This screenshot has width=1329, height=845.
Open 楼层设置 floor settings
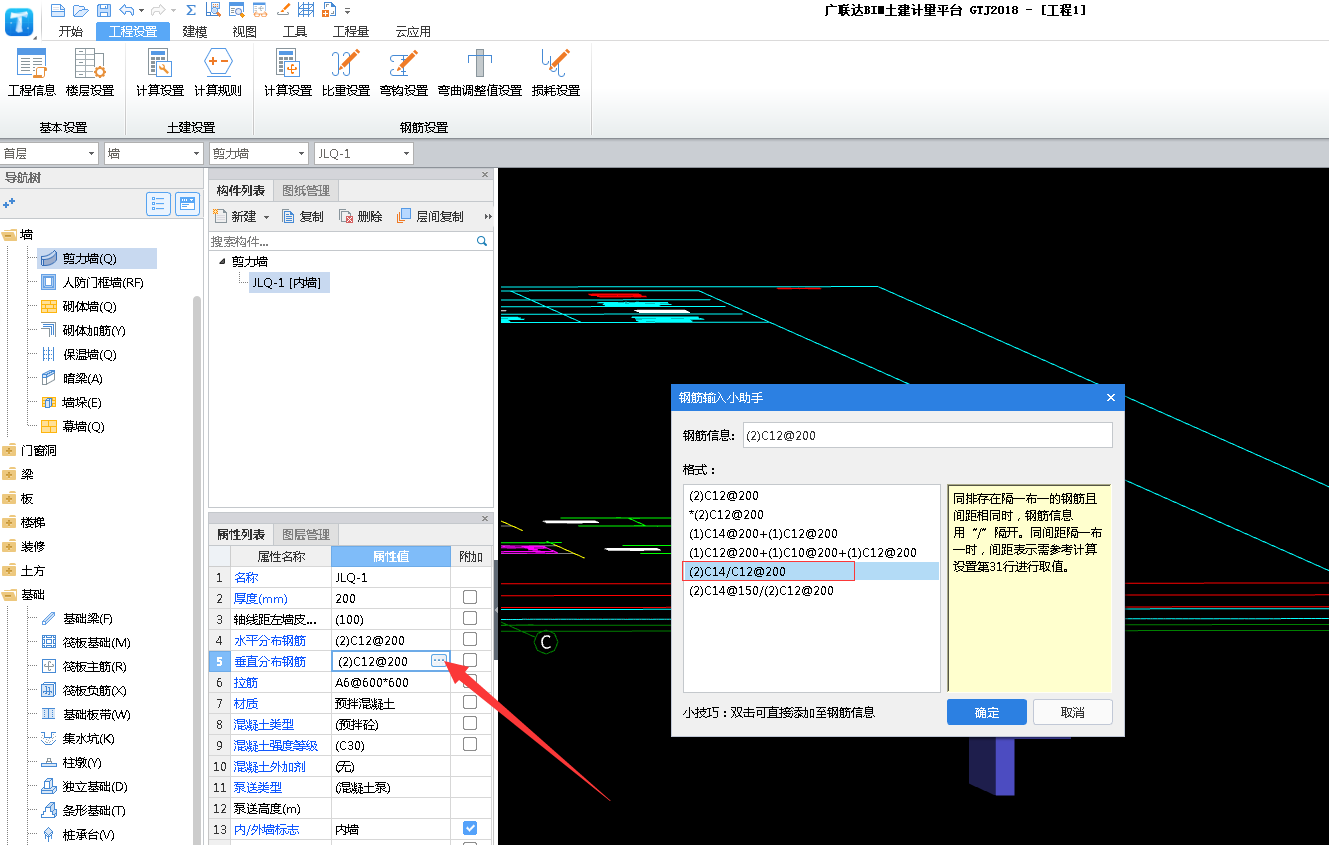pos(90,72)
